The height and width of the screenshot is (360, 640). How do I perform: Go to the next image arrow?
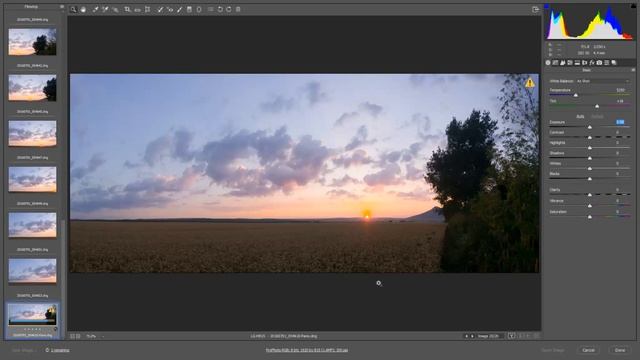[x=472, y=336]
